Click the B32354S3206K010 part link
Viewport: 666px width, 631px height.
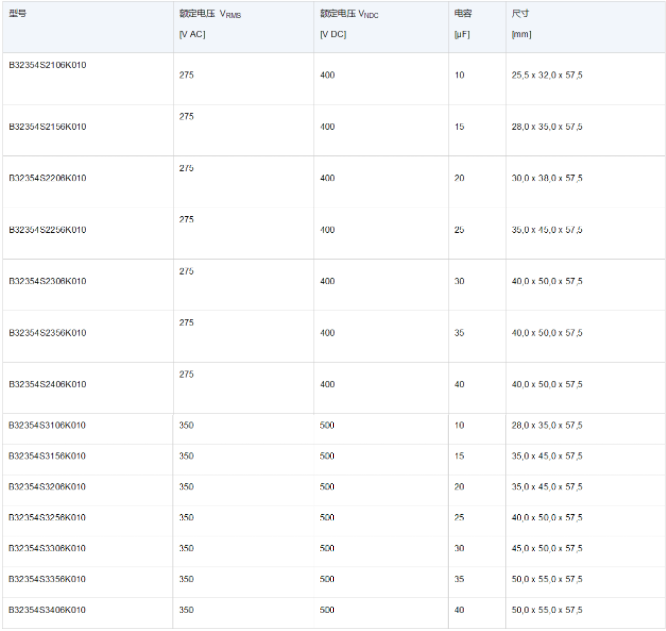47,487
